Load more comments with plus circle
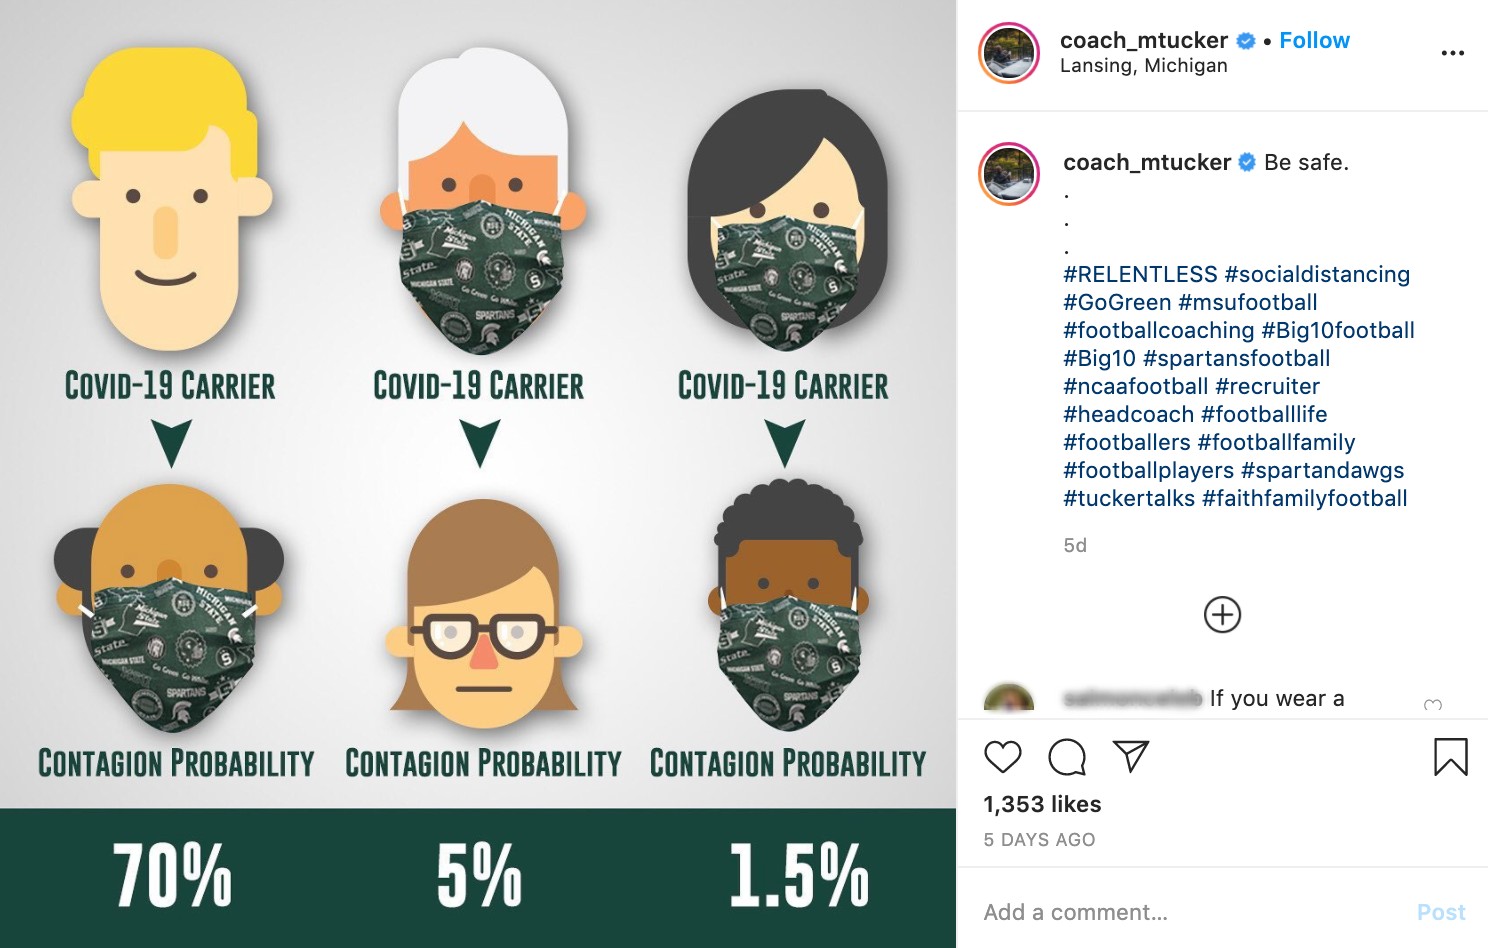This screenshot has height=948, width=1488. pos(1222,614)
